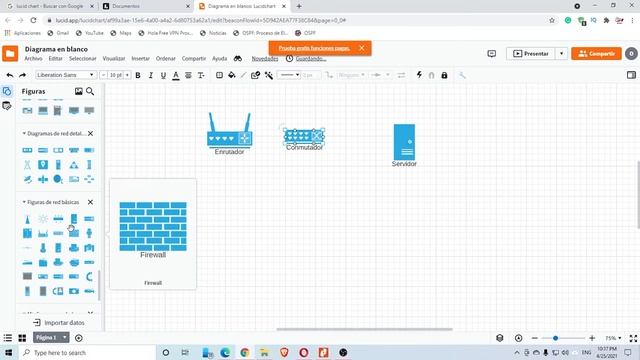Image resolution: width=640 pixels, height=360 pixels.
Task: Click the layers icon in bottom bar
Action: pyautogui.click(x=500, y=338)
